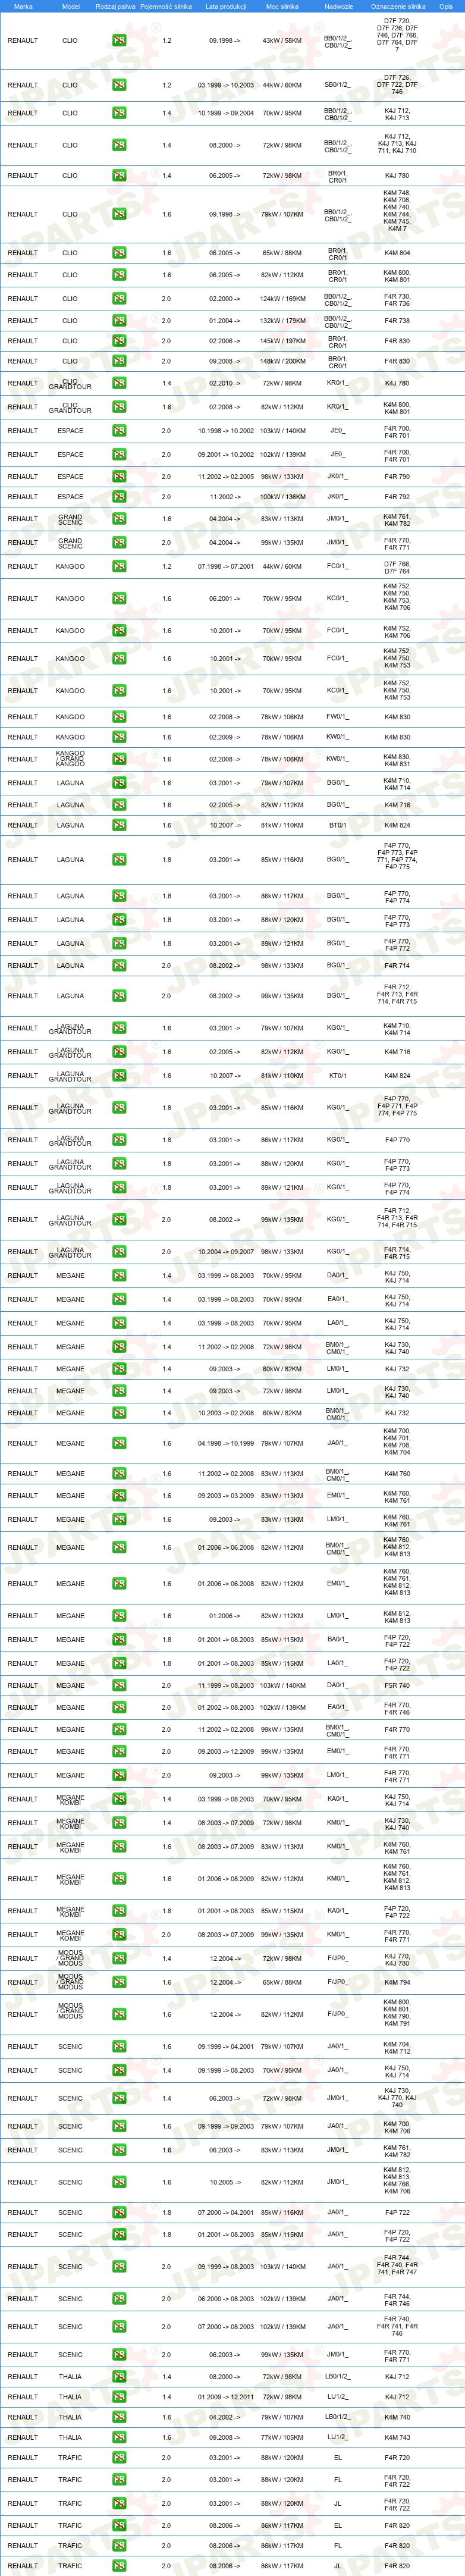Select the 100kW / 136KM power cell

(282, 497)
